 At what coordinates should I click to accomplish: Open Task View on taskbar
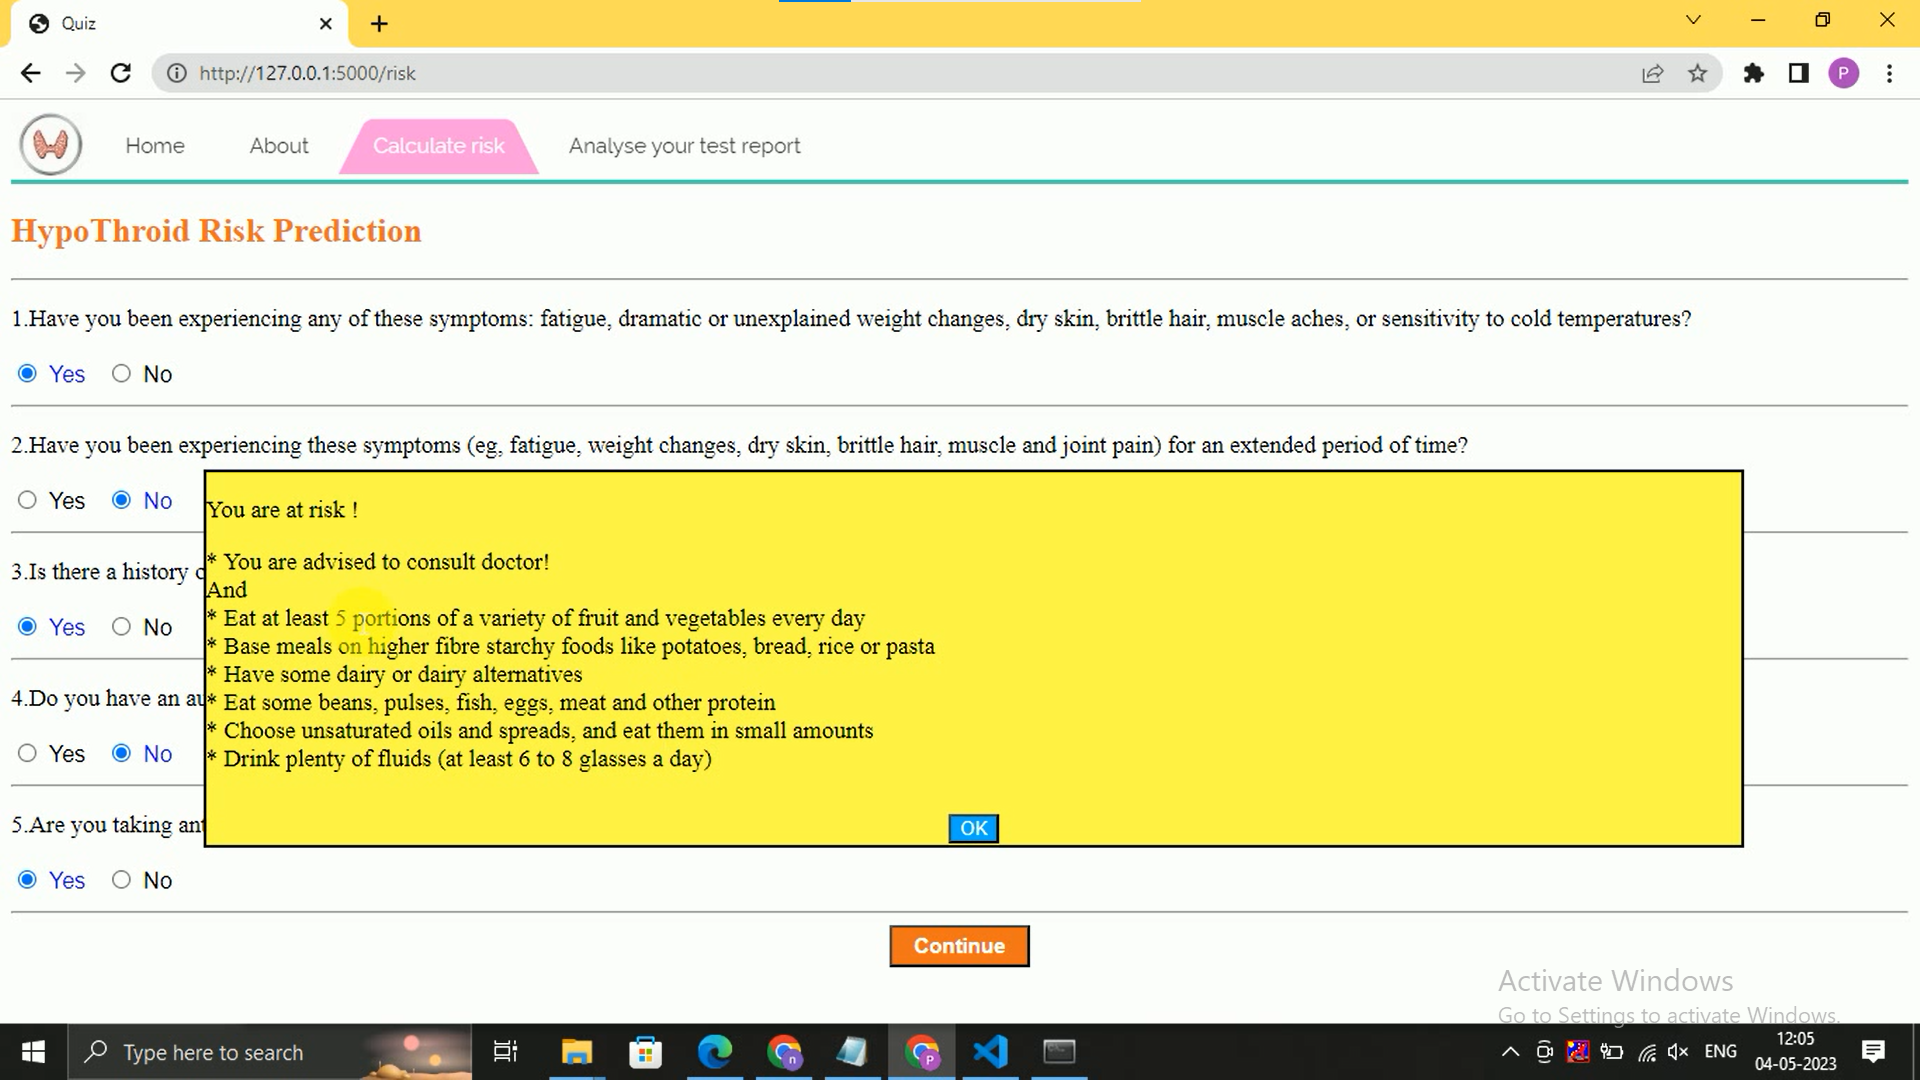[x=506, y=1052]
